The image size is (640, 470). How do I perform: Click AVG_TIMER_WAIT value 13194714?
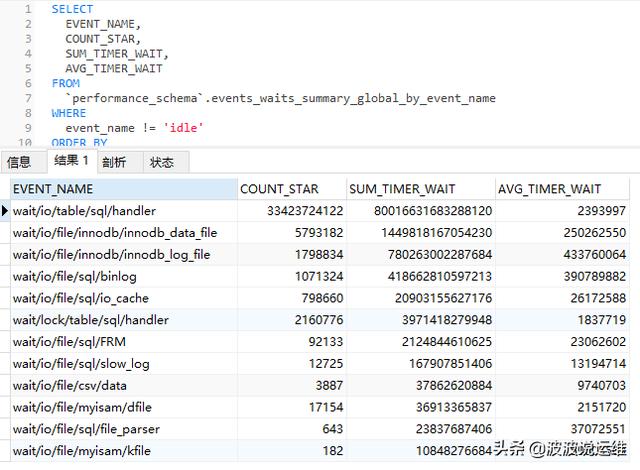598,364
